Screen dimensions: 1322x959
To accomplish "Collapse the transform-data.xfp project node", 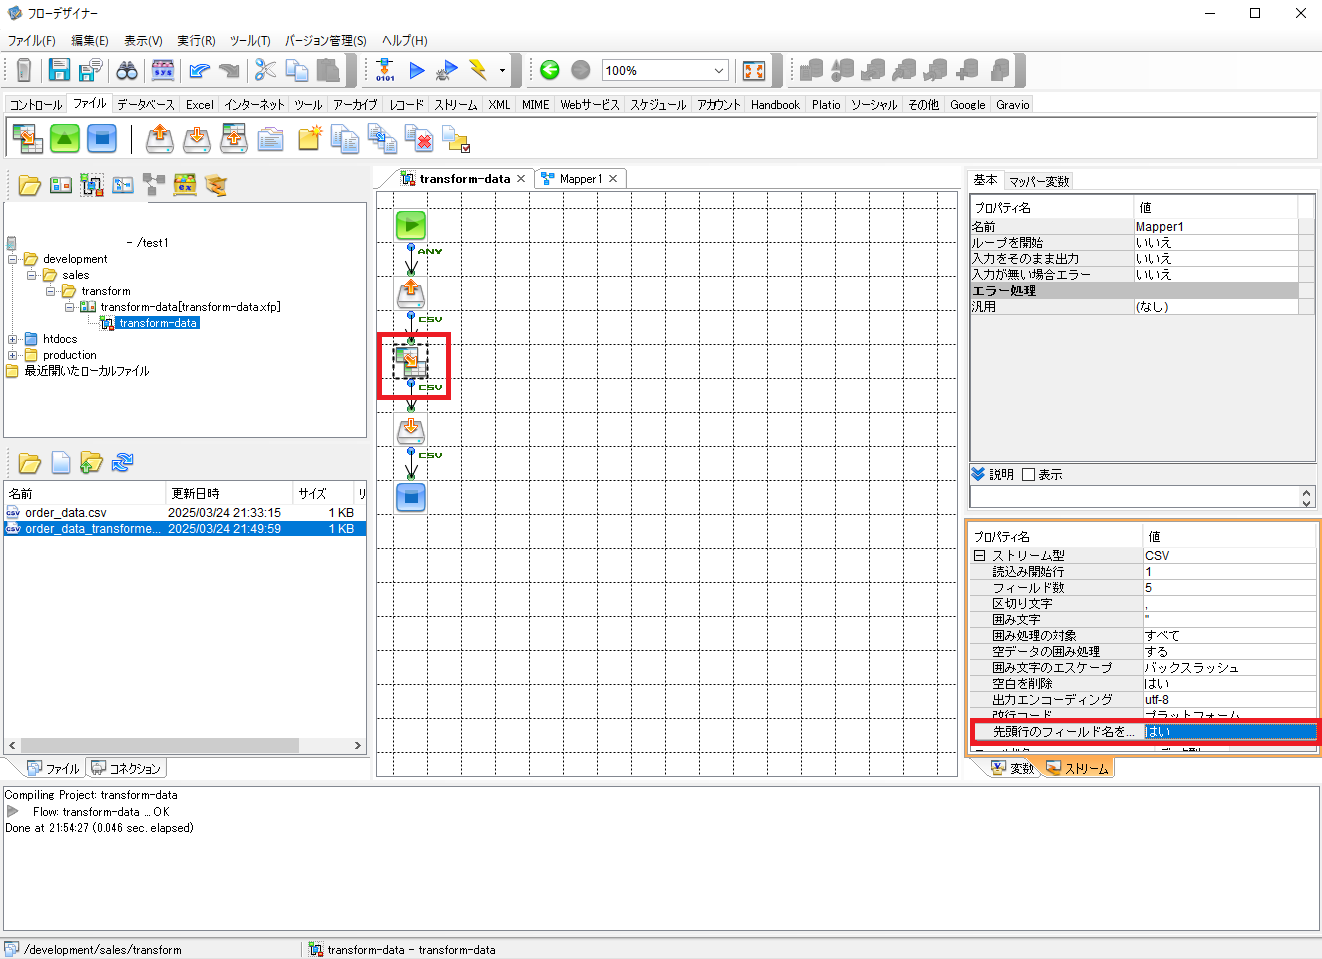I will [x=70, y=307].
